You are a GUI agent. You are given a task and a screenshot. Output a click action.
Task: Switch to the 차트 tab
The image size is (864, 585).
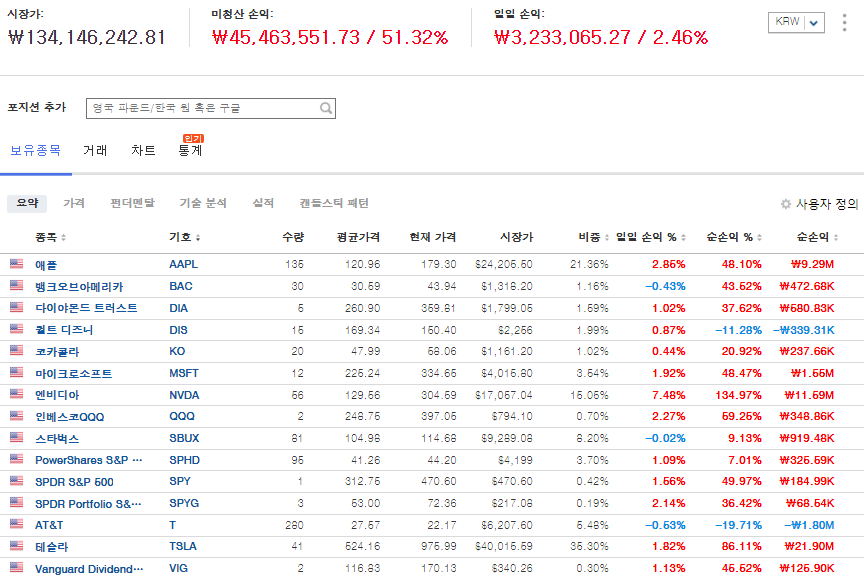[143, 150]
